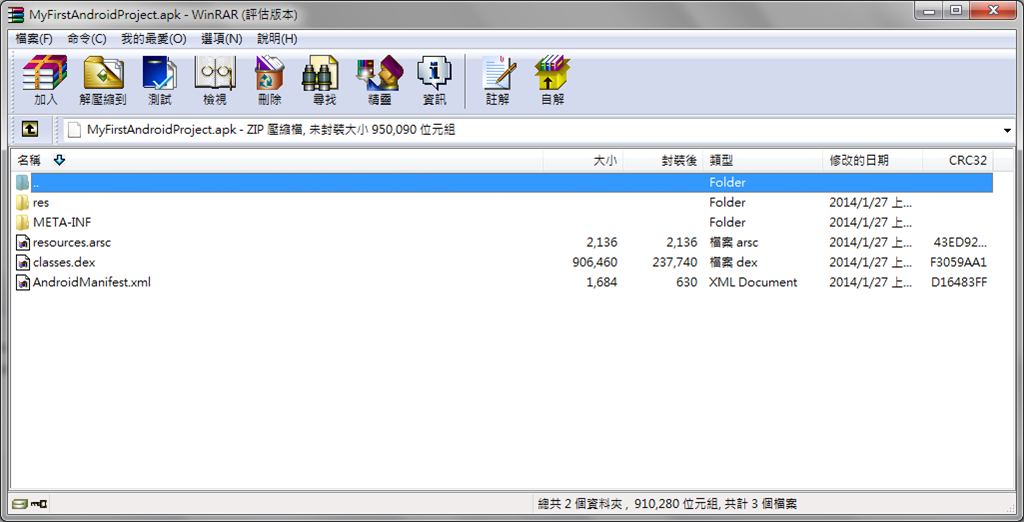This screenshot has height=522, width=1024.
Task: Select the META-INF folder name
Action: coord(62,222)
